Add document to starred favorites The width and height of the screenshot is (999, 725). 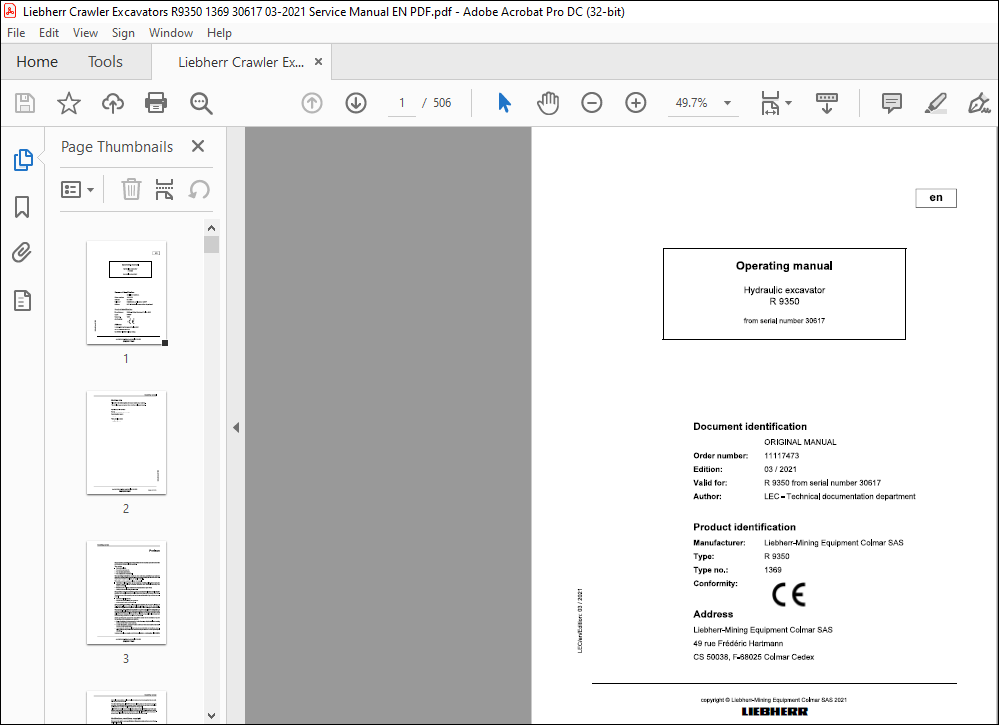click(x=69, y=103)
